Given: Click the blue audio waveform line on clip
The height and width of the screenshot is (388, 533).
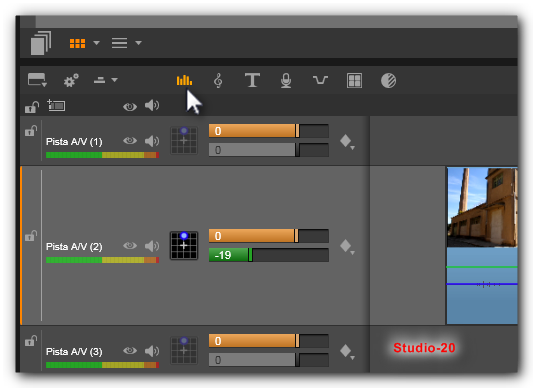Looking at the screenshot, I should point(482,284).
